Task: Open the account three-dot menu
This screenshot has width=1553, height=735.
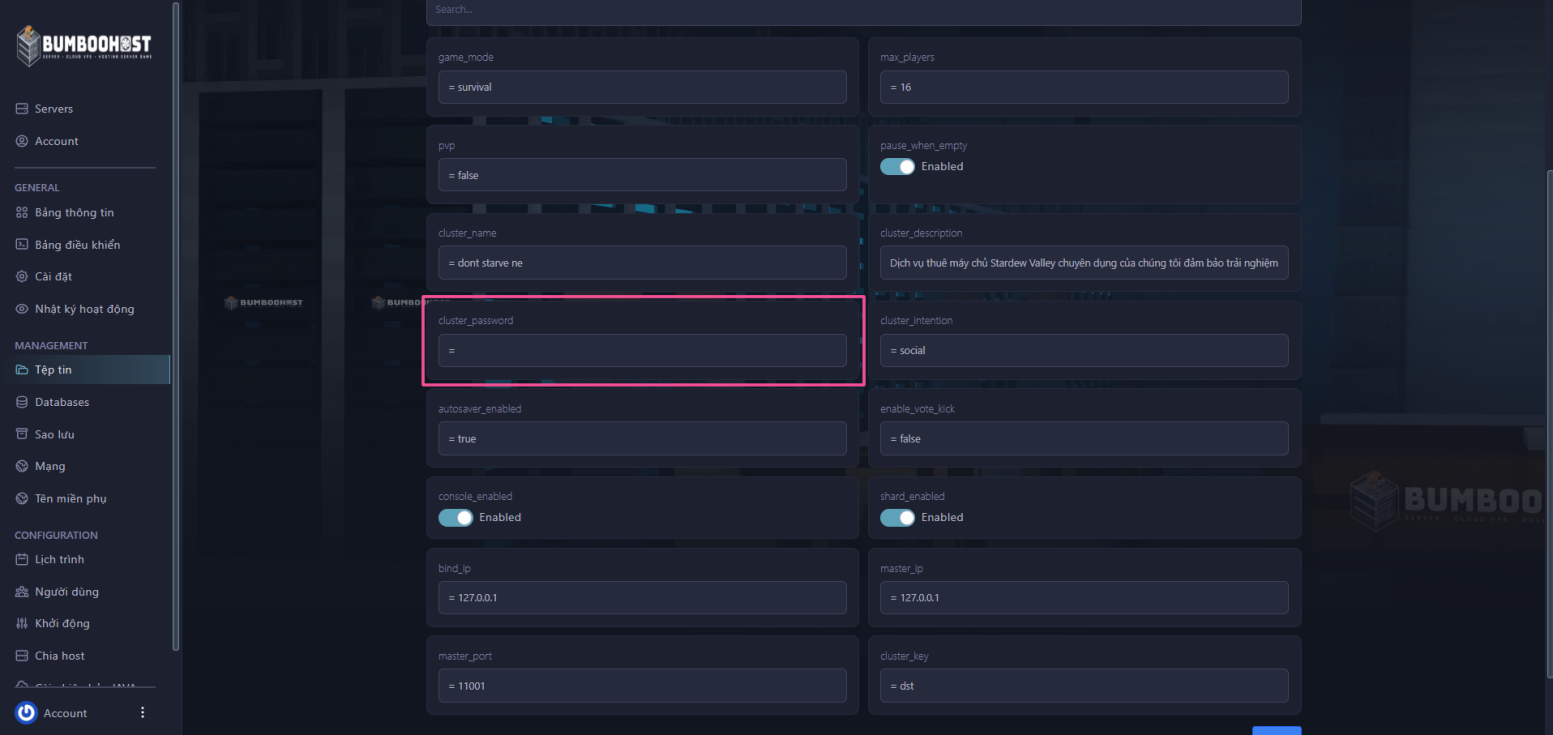Action: 142,713
